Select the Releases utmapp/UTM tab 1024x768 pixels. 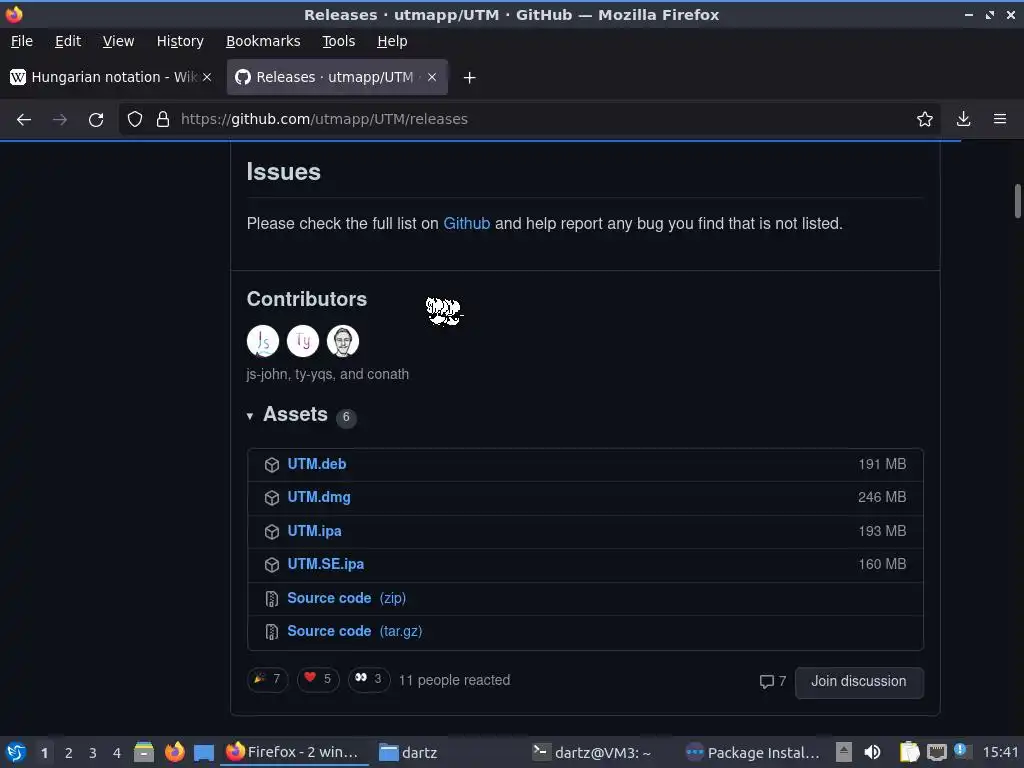click(x=336, y=77)
